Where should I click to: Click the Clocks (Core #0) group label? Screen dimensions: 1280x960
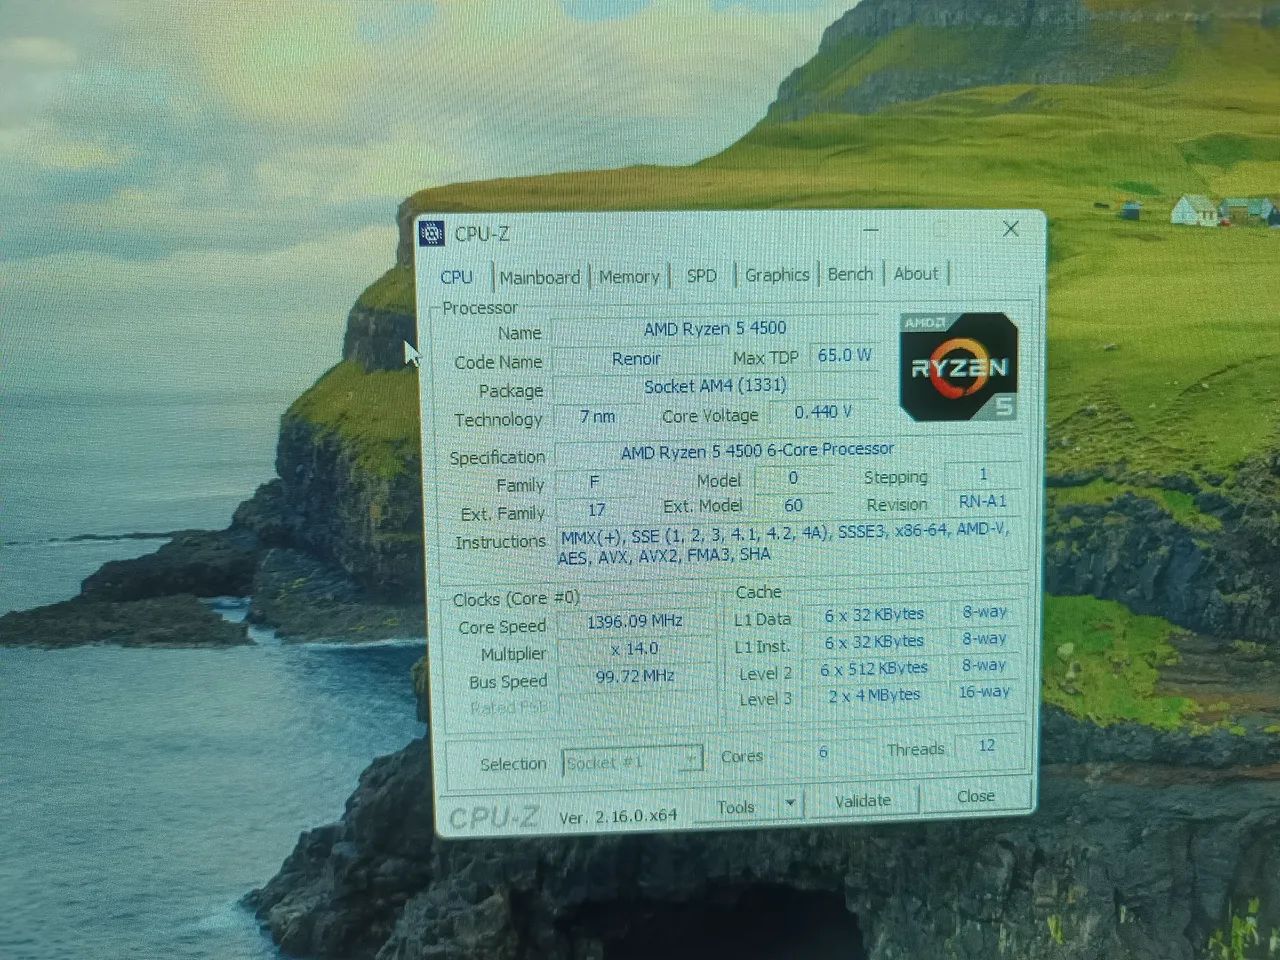(516, 599)
